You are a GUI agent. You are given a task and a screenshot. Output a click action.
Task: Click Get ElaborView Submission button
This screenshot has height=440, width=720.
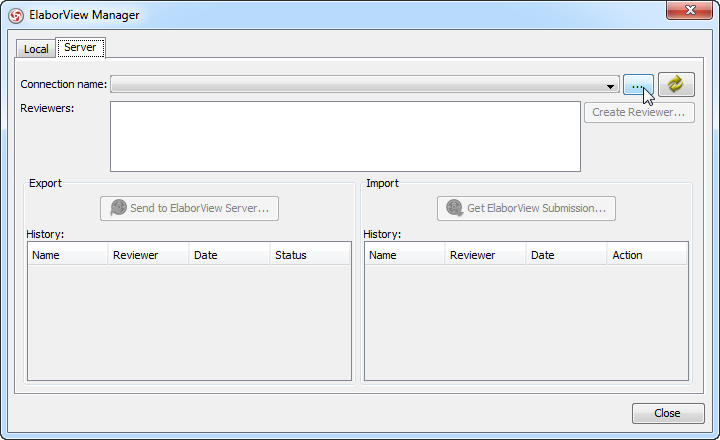point(526,209)
